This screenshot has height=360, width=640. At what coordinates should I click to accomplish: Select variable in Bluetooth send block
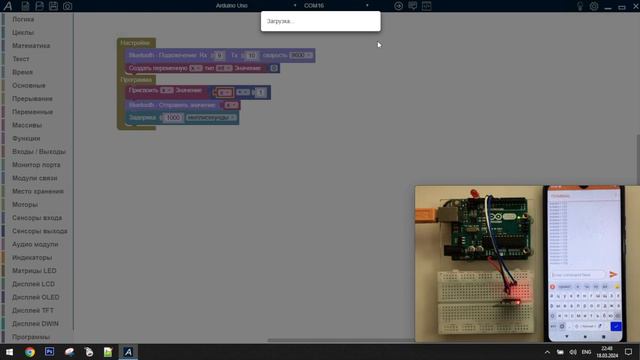coord(231,105)
